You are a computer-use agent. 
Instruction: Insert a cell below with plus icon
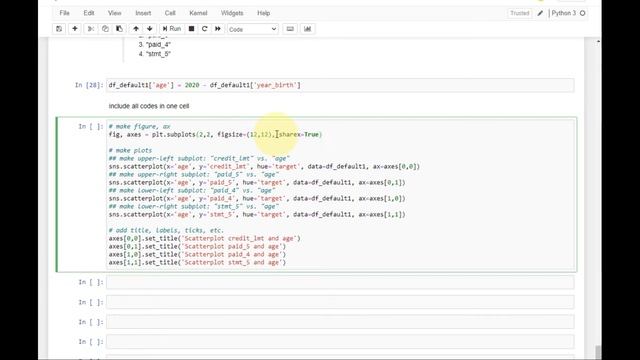coord(75,29)
